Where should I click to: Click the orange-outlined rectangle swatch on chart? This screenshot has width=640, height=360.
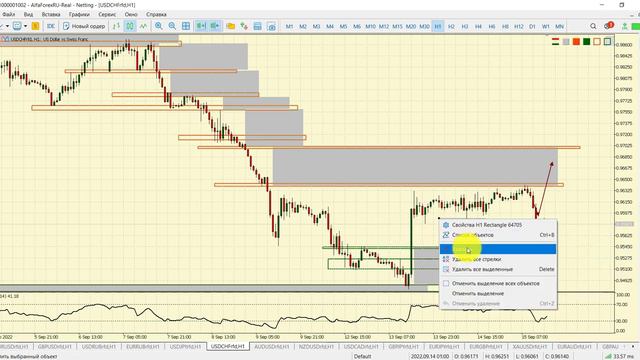tap(597, 42)
